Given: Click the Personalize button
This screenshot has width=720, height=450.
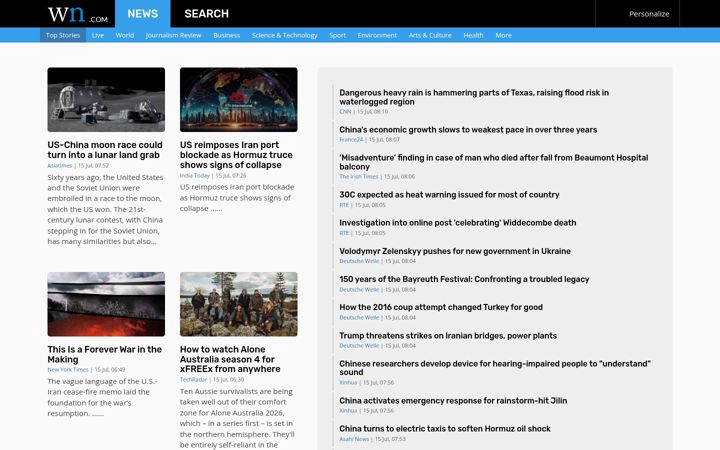Looking at the screenshot, I should point(649,14).
